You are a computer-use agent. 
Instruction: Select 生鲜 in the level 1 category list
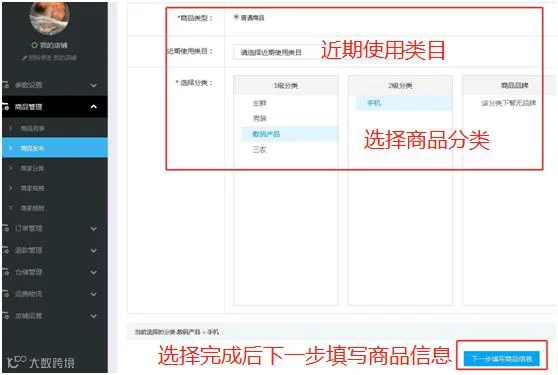[259, 103]
